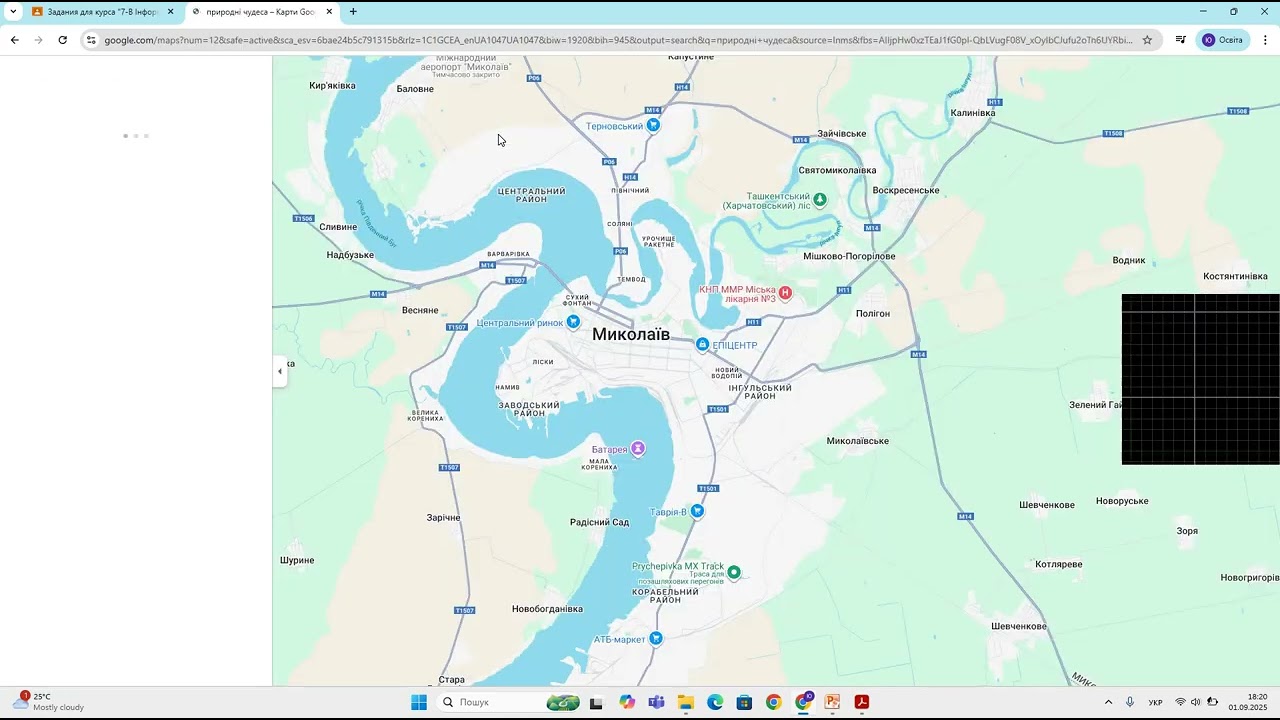Open Adobe Acrobat from the taskbar
Image resolution: width=1280 pixels, height=720 pixels.
click(862, 702)
